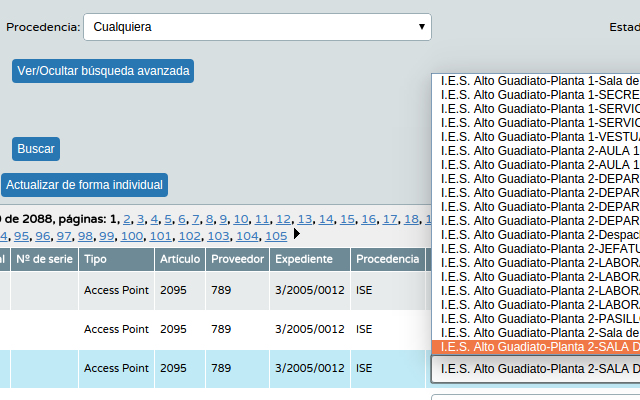The width and height of the screenshot is (640, 400).
Task: Click location select box in highlighted blue row
Action: point(536,369)
